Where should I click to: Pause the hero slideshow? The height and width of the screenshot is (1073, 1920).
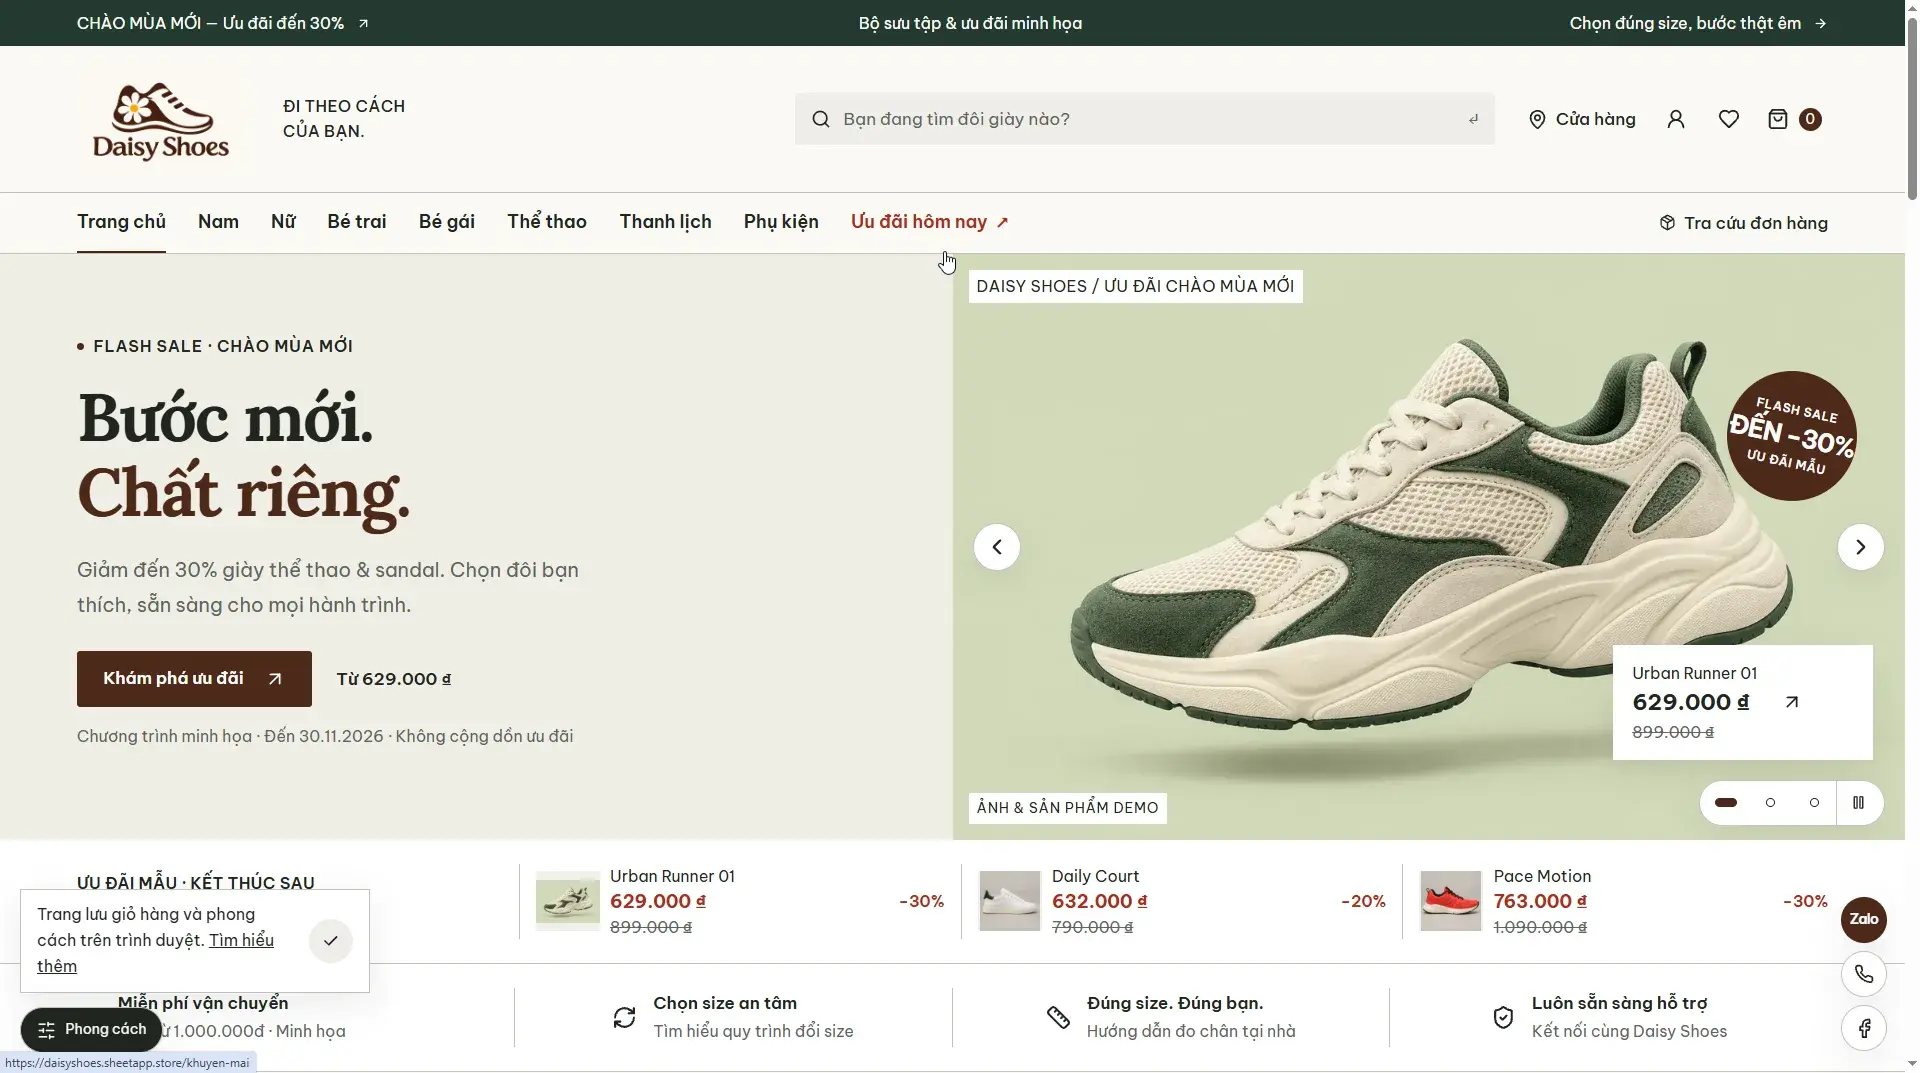(x=1859, y=803)
